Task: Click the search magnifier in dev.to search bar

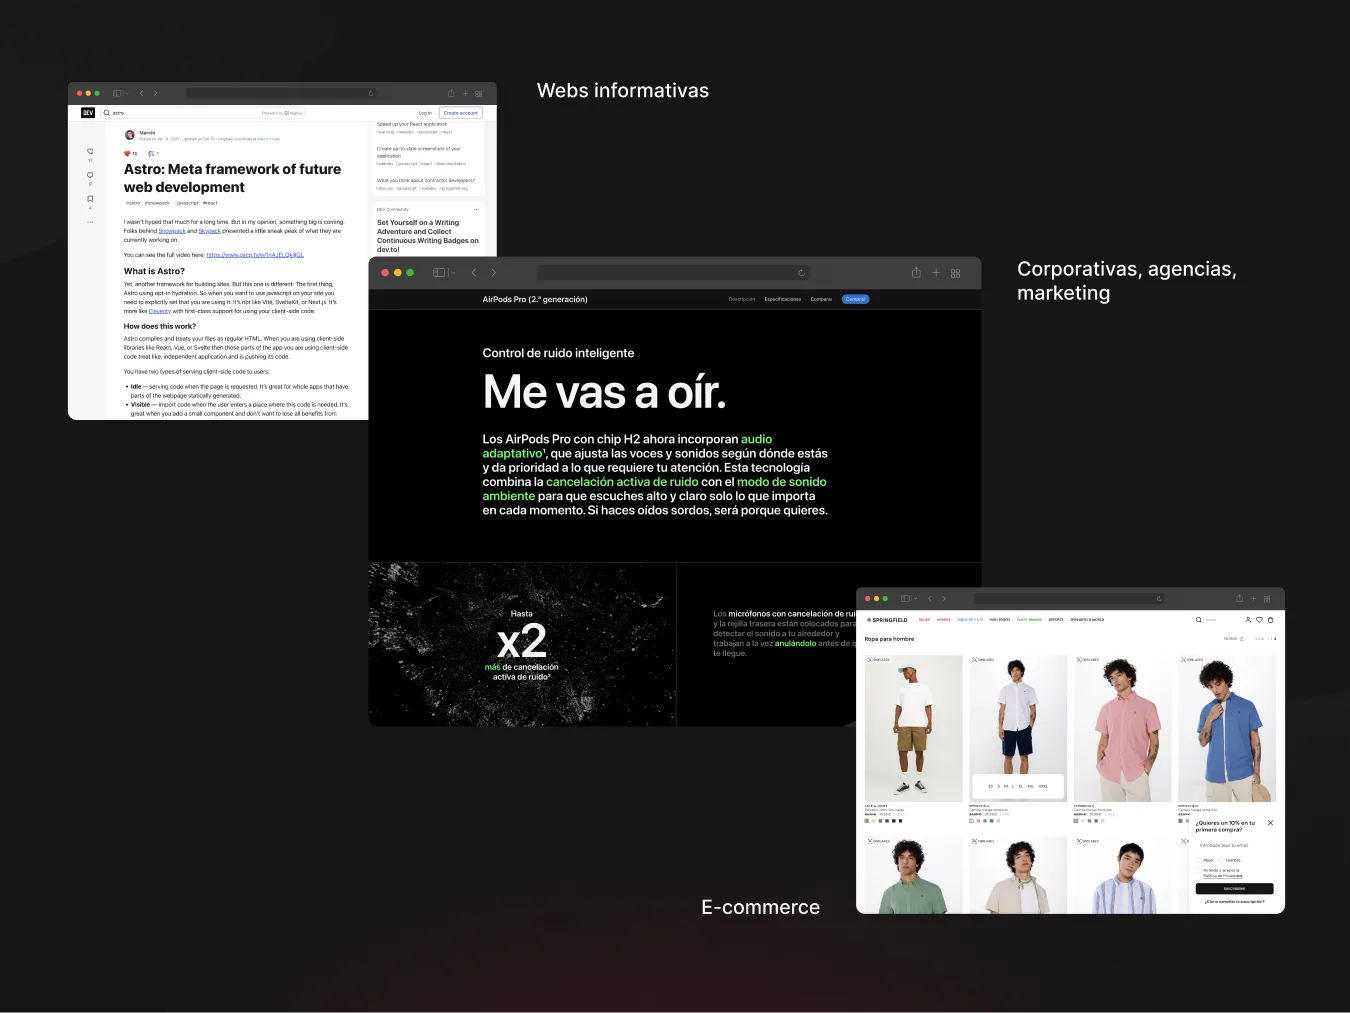Action: tap(107, 113)
